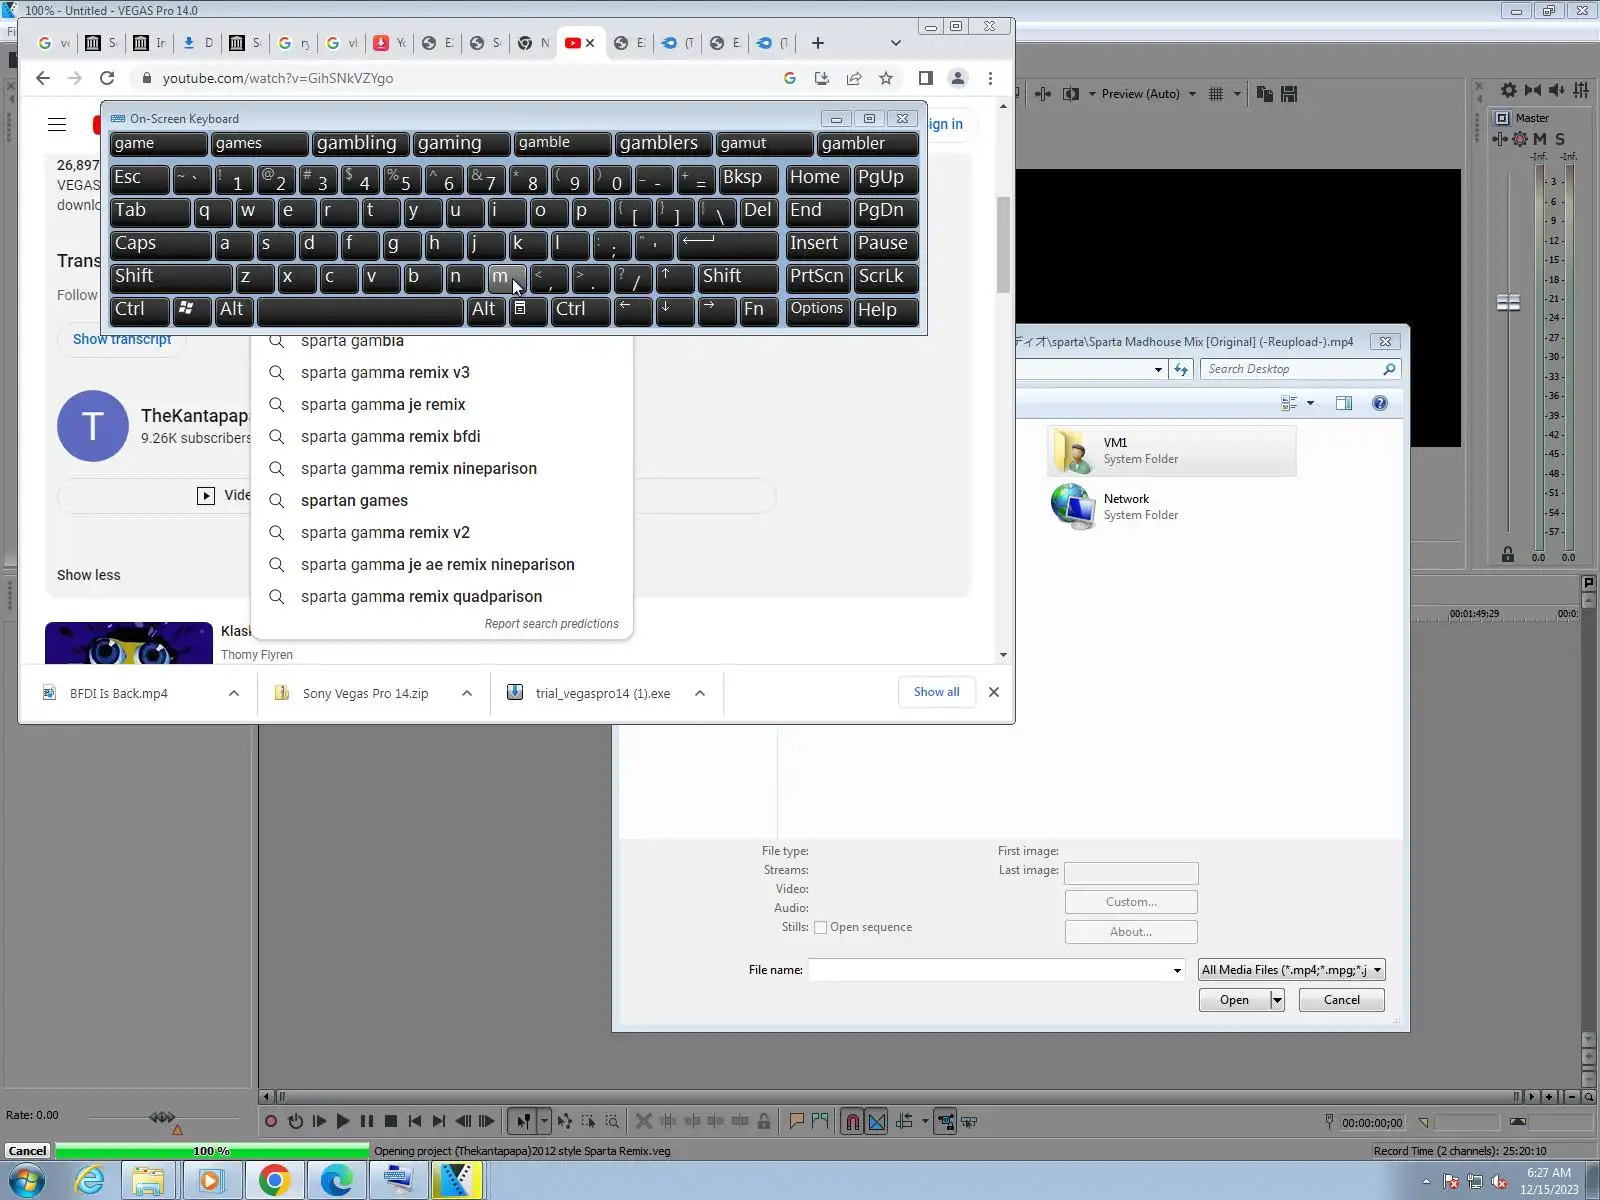Screen dimensions: 1600x1200
Task: Select the VM1 system folder
Action: pyautogui.click(x=1171, y=451)
